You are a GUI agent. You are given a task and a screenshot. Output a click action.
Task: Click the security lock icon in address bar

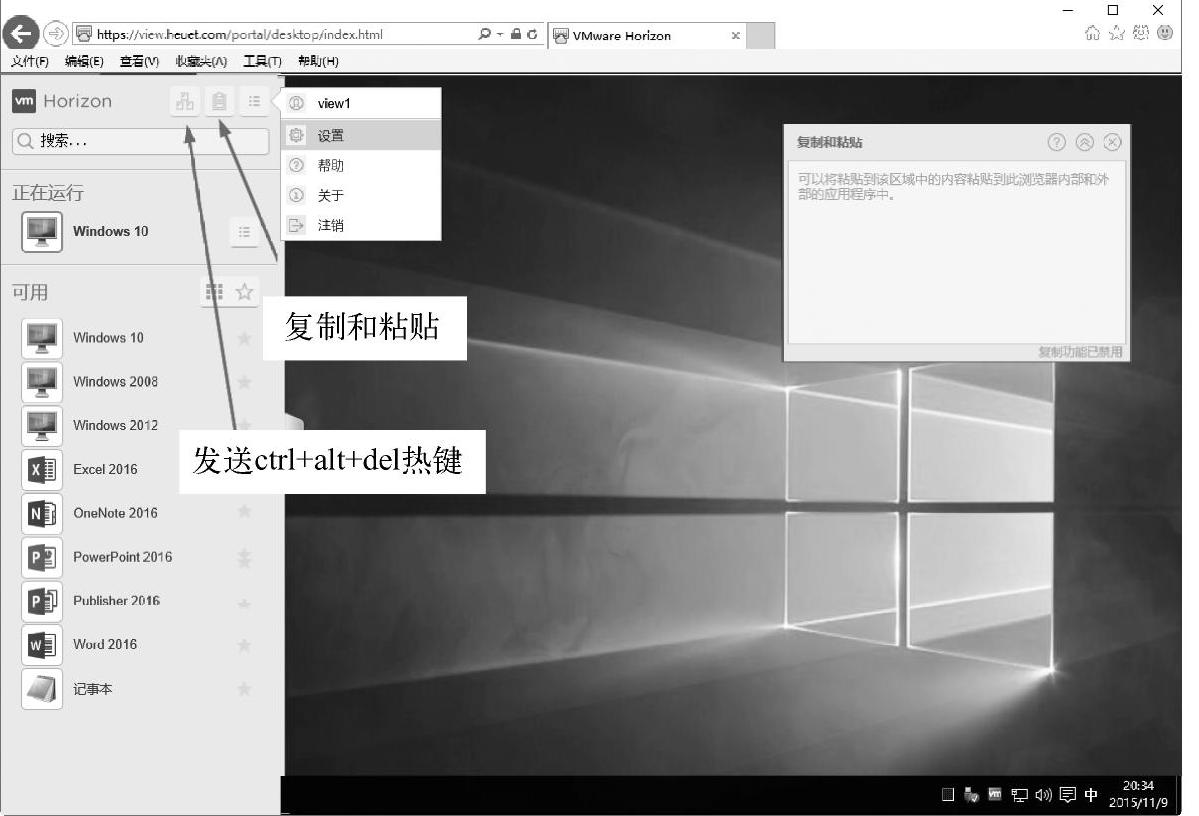(x=515, y=34)
